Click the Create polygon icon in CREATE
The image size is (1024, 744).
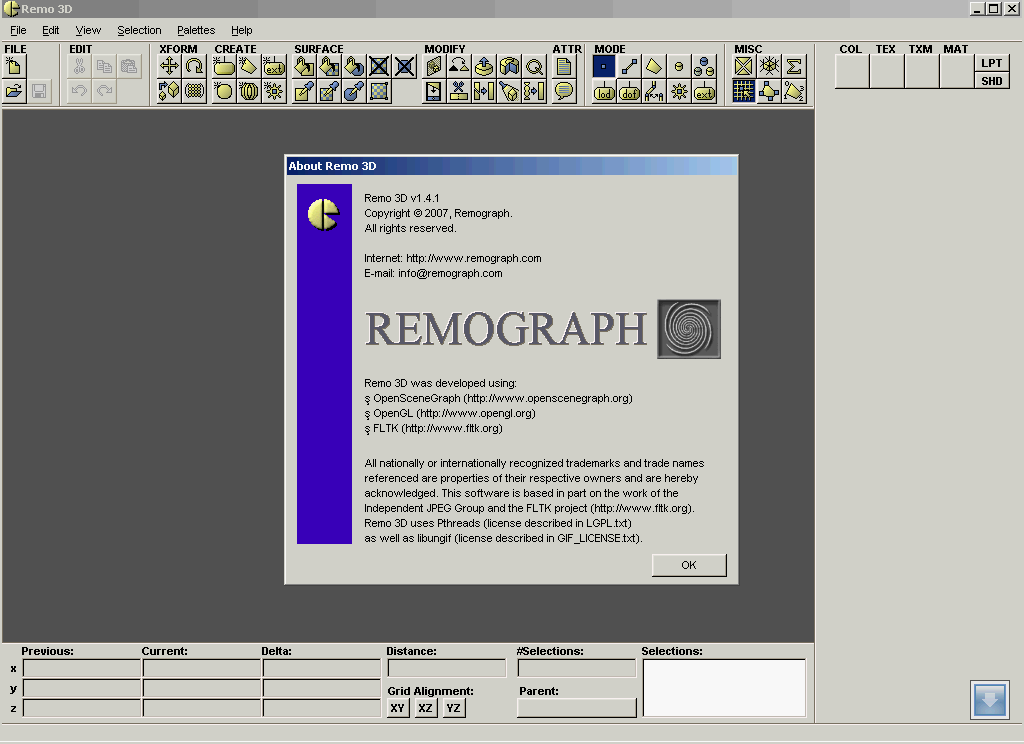pyautogui.click(x=248, y=66)
